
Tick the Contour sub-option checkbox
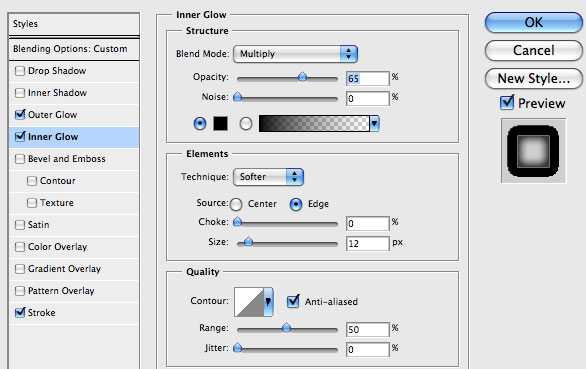[32, 181]
